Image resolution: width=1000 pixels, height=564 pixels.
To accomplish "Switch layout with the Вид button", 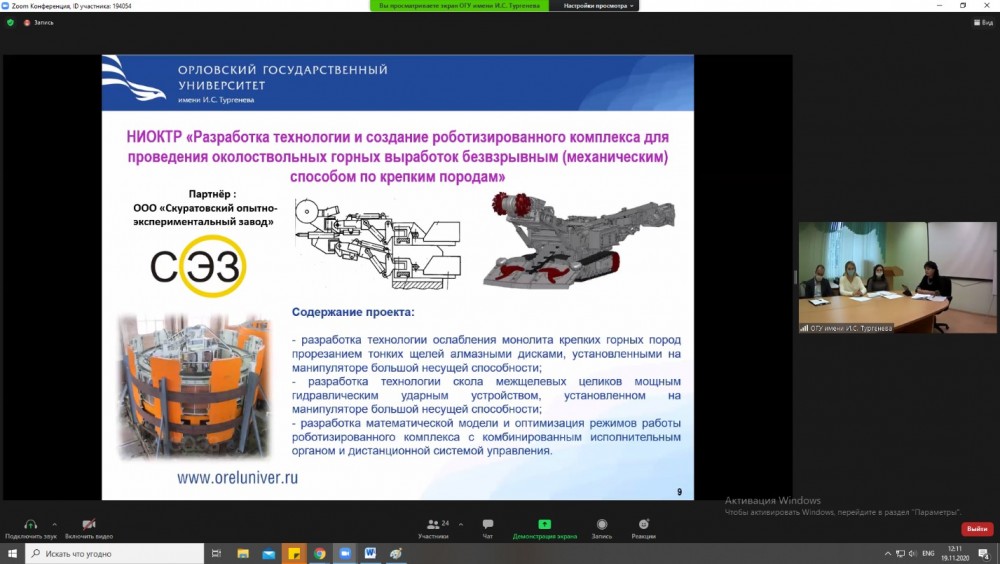I will pos(982,22).
